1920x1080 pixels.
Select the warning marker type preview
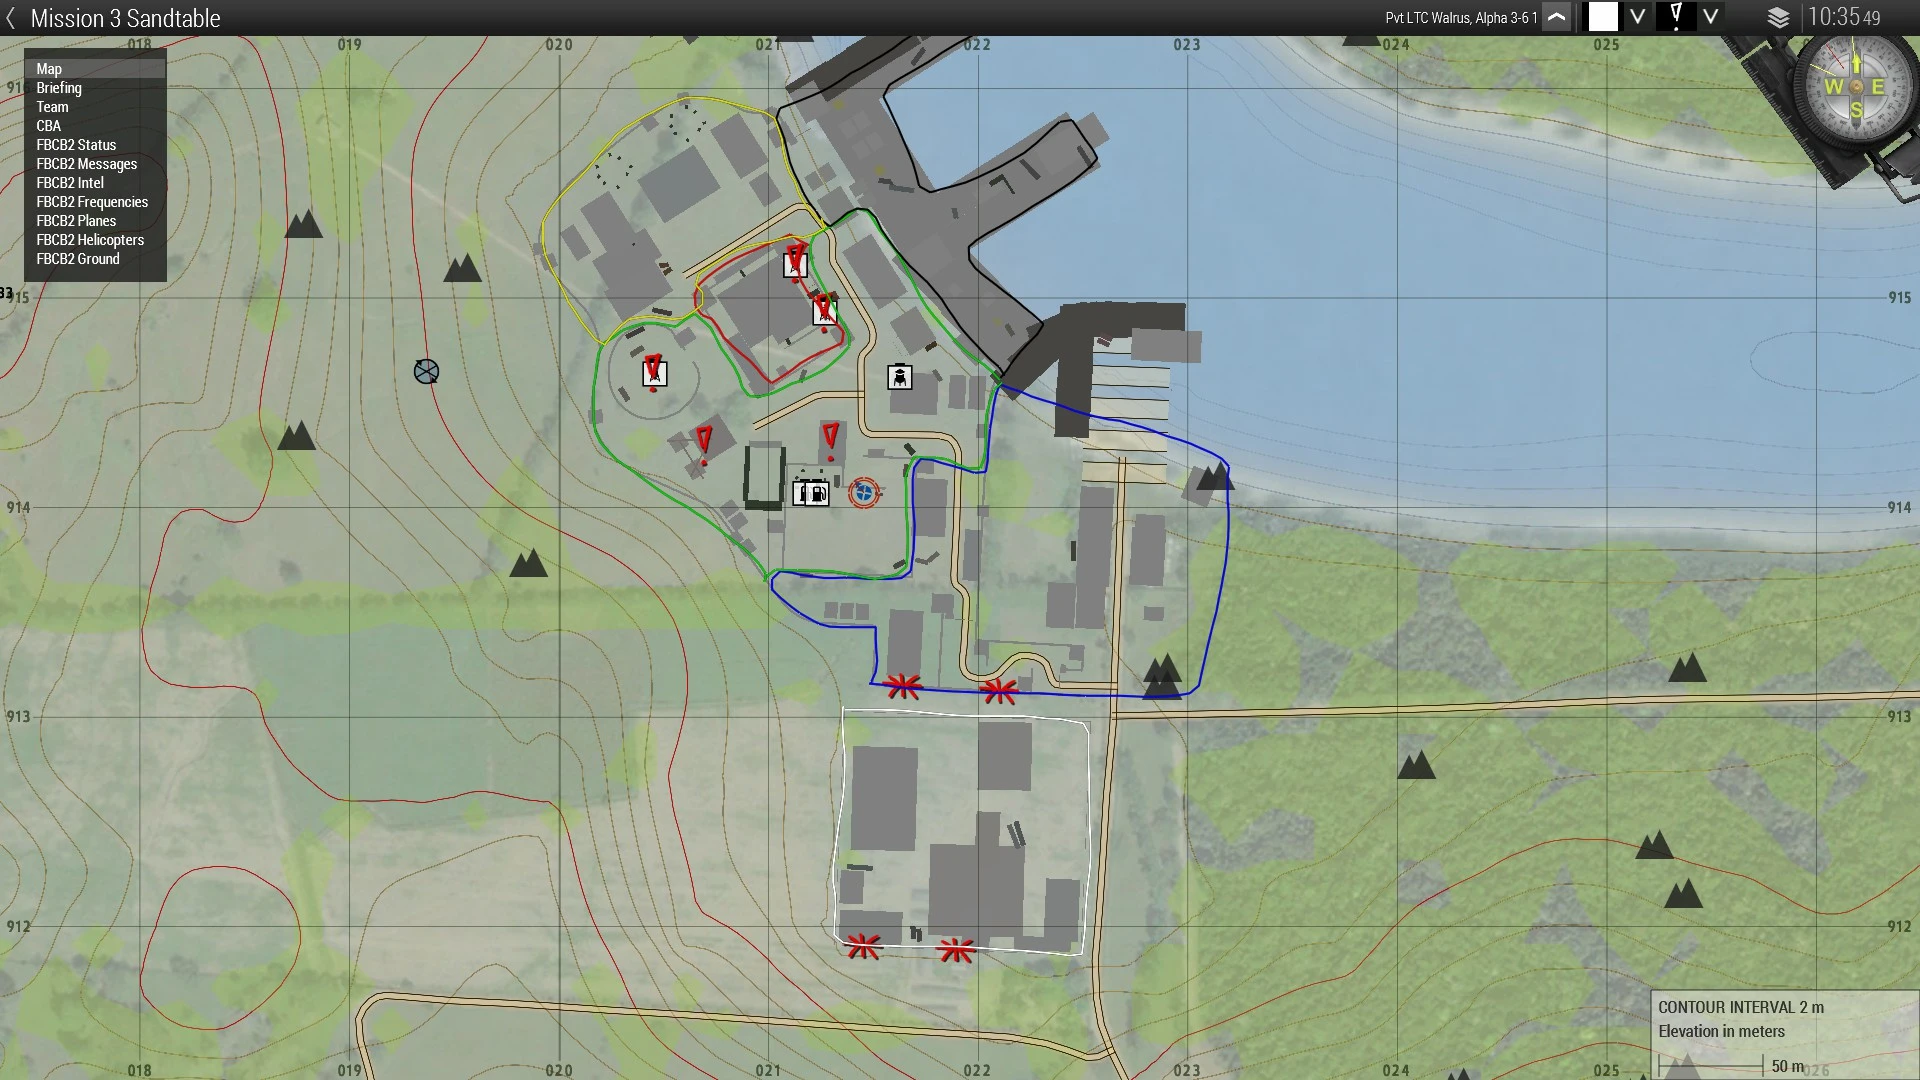click(x=1676, y=16)
